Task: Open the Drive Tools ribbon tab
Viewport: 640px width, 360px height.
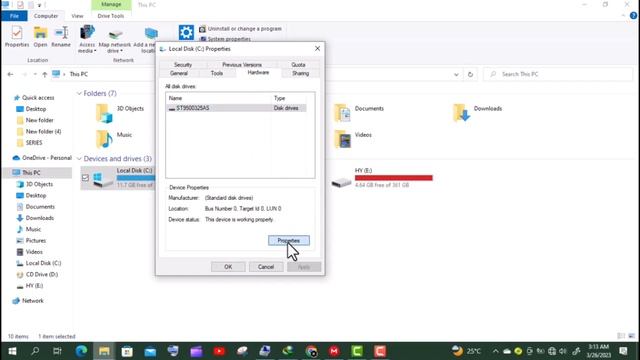Action: tap(111, 16)
